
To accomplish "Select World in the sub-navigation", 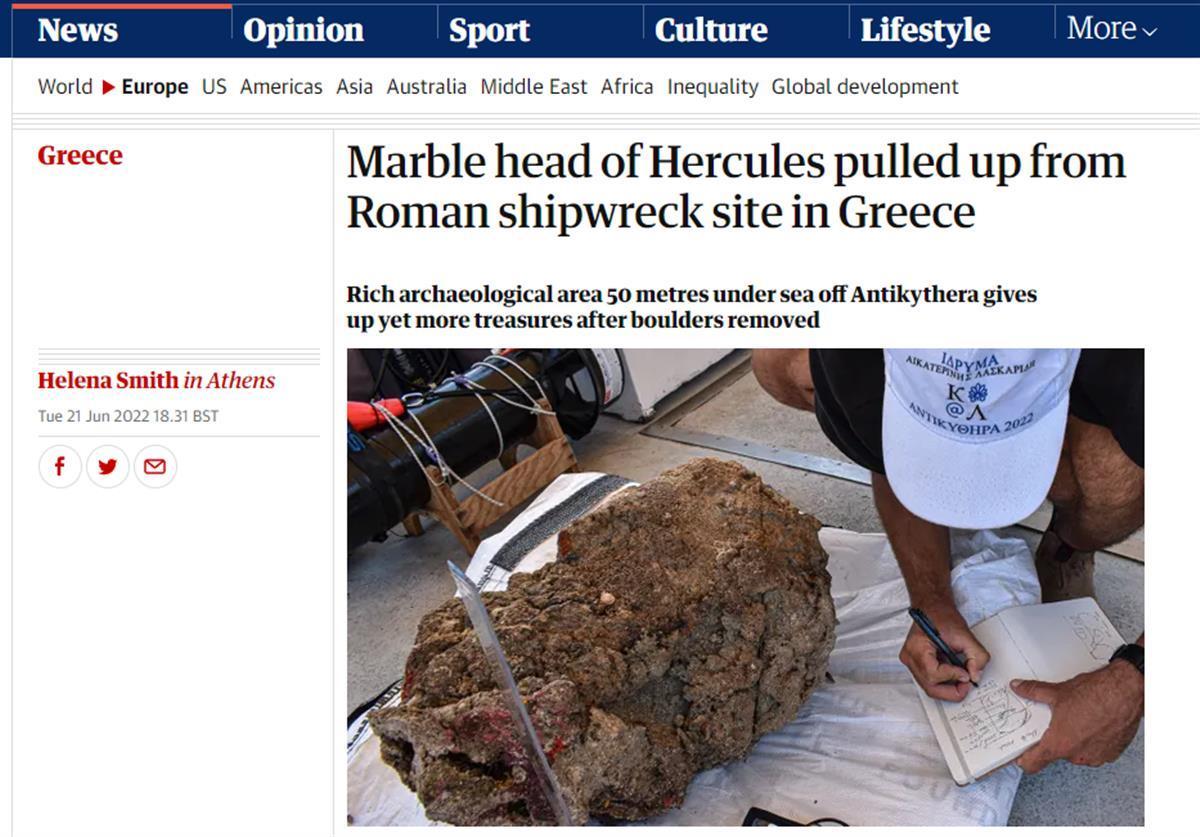I will pos(65,87).
